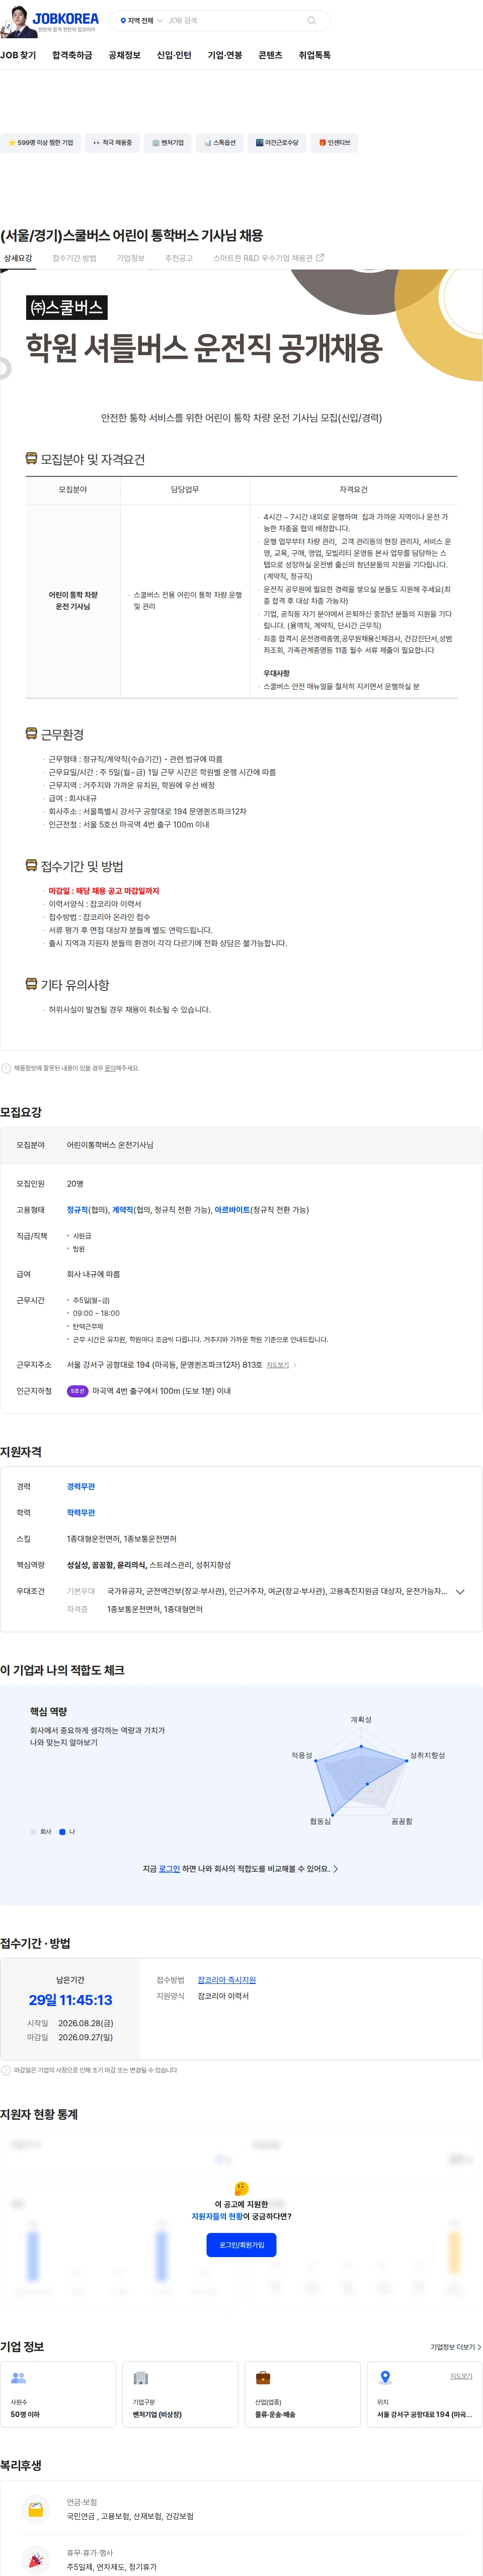
Task: Click the 나 legend marker
Action: pyautogui.click(x=62, y=1832)
